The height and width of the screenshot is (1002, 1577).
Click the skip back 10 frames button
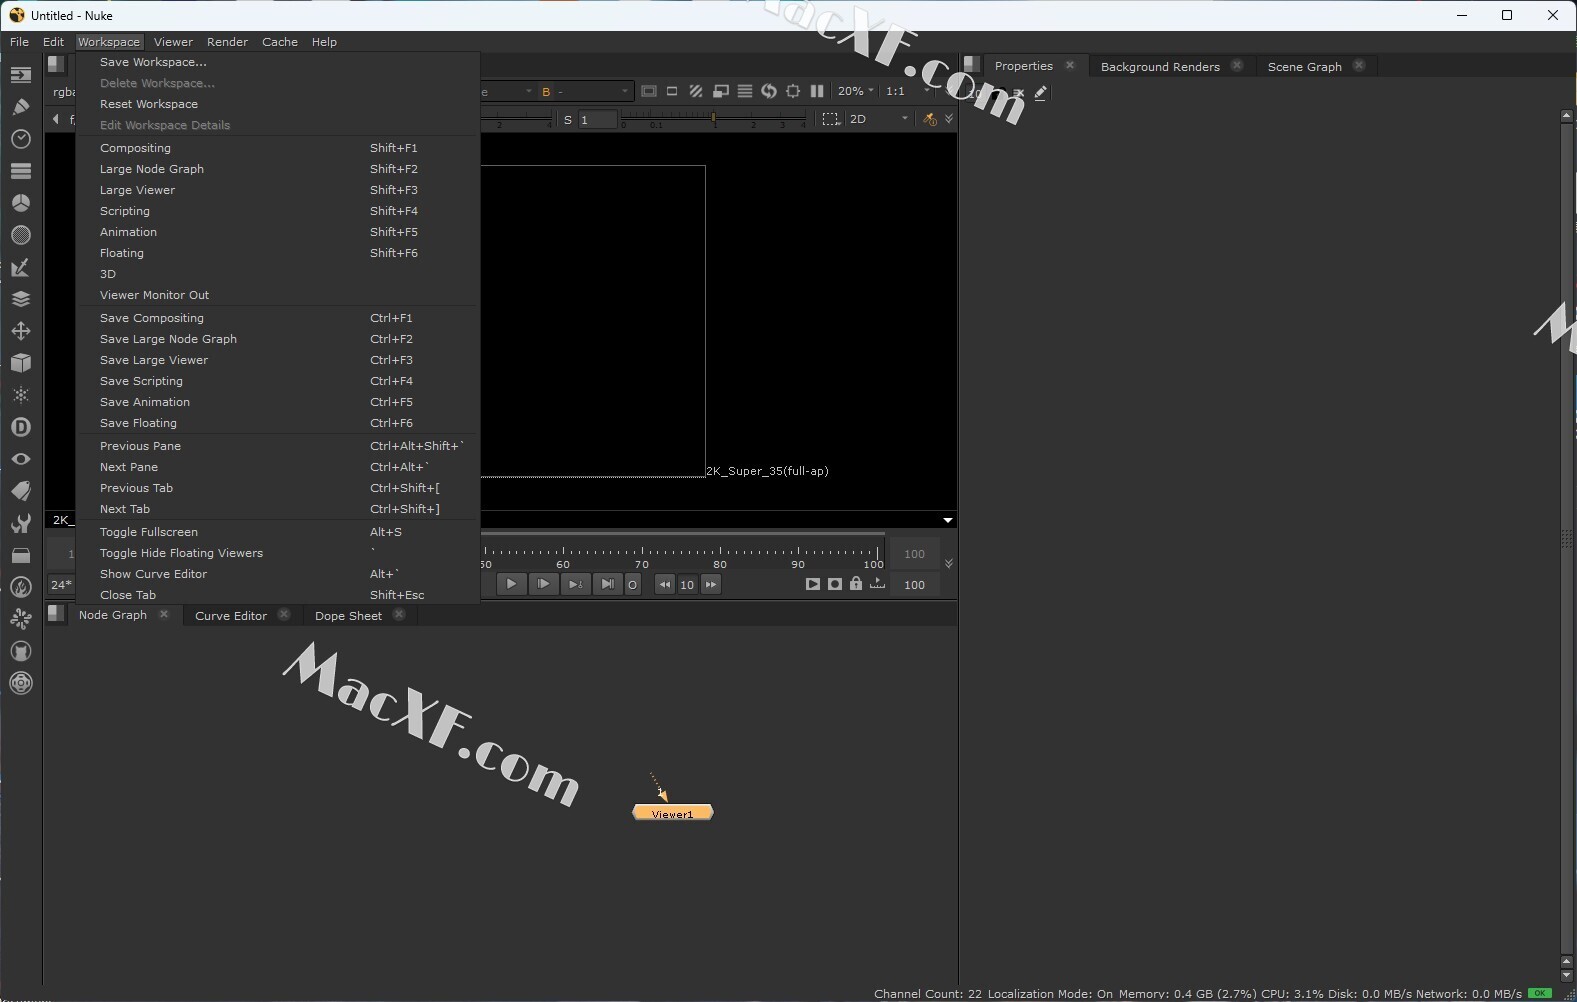click(664, 585)
